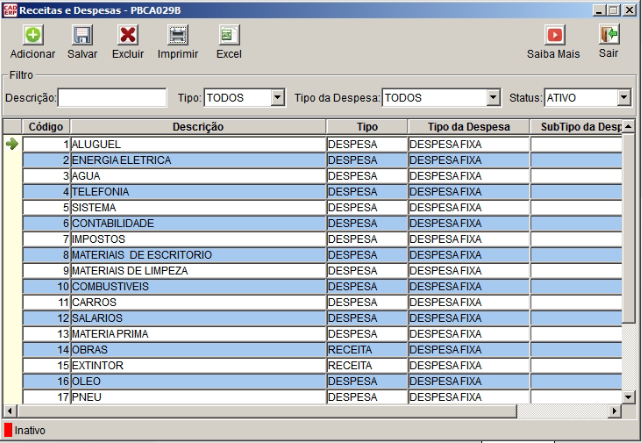Click code 10 cell of COMBUSTIVEIS
Viewport: 642px width, 443px height.
tap(46, 287)
